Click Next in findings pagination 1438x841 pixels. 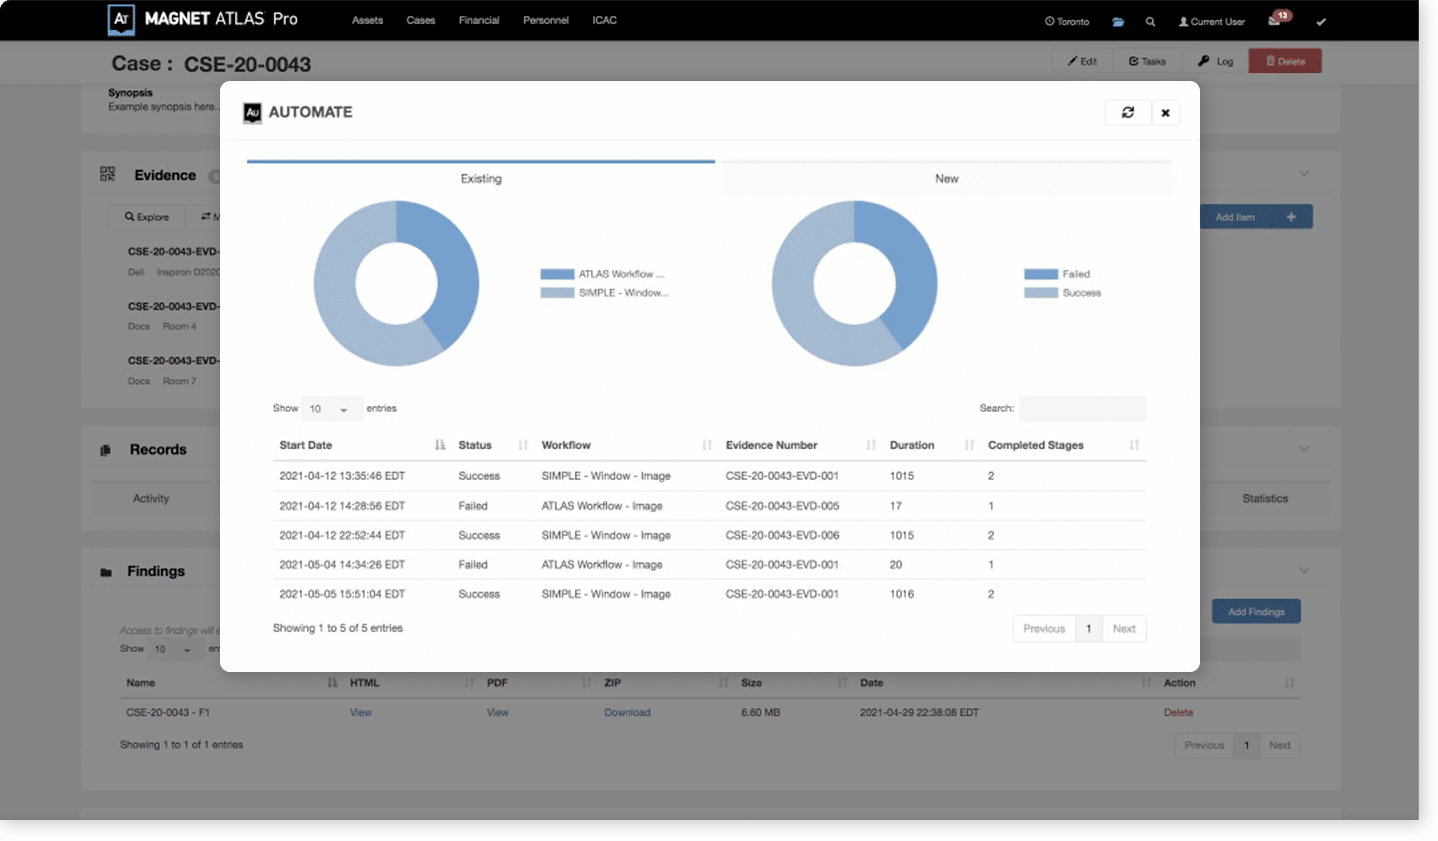coord(1280,745)
